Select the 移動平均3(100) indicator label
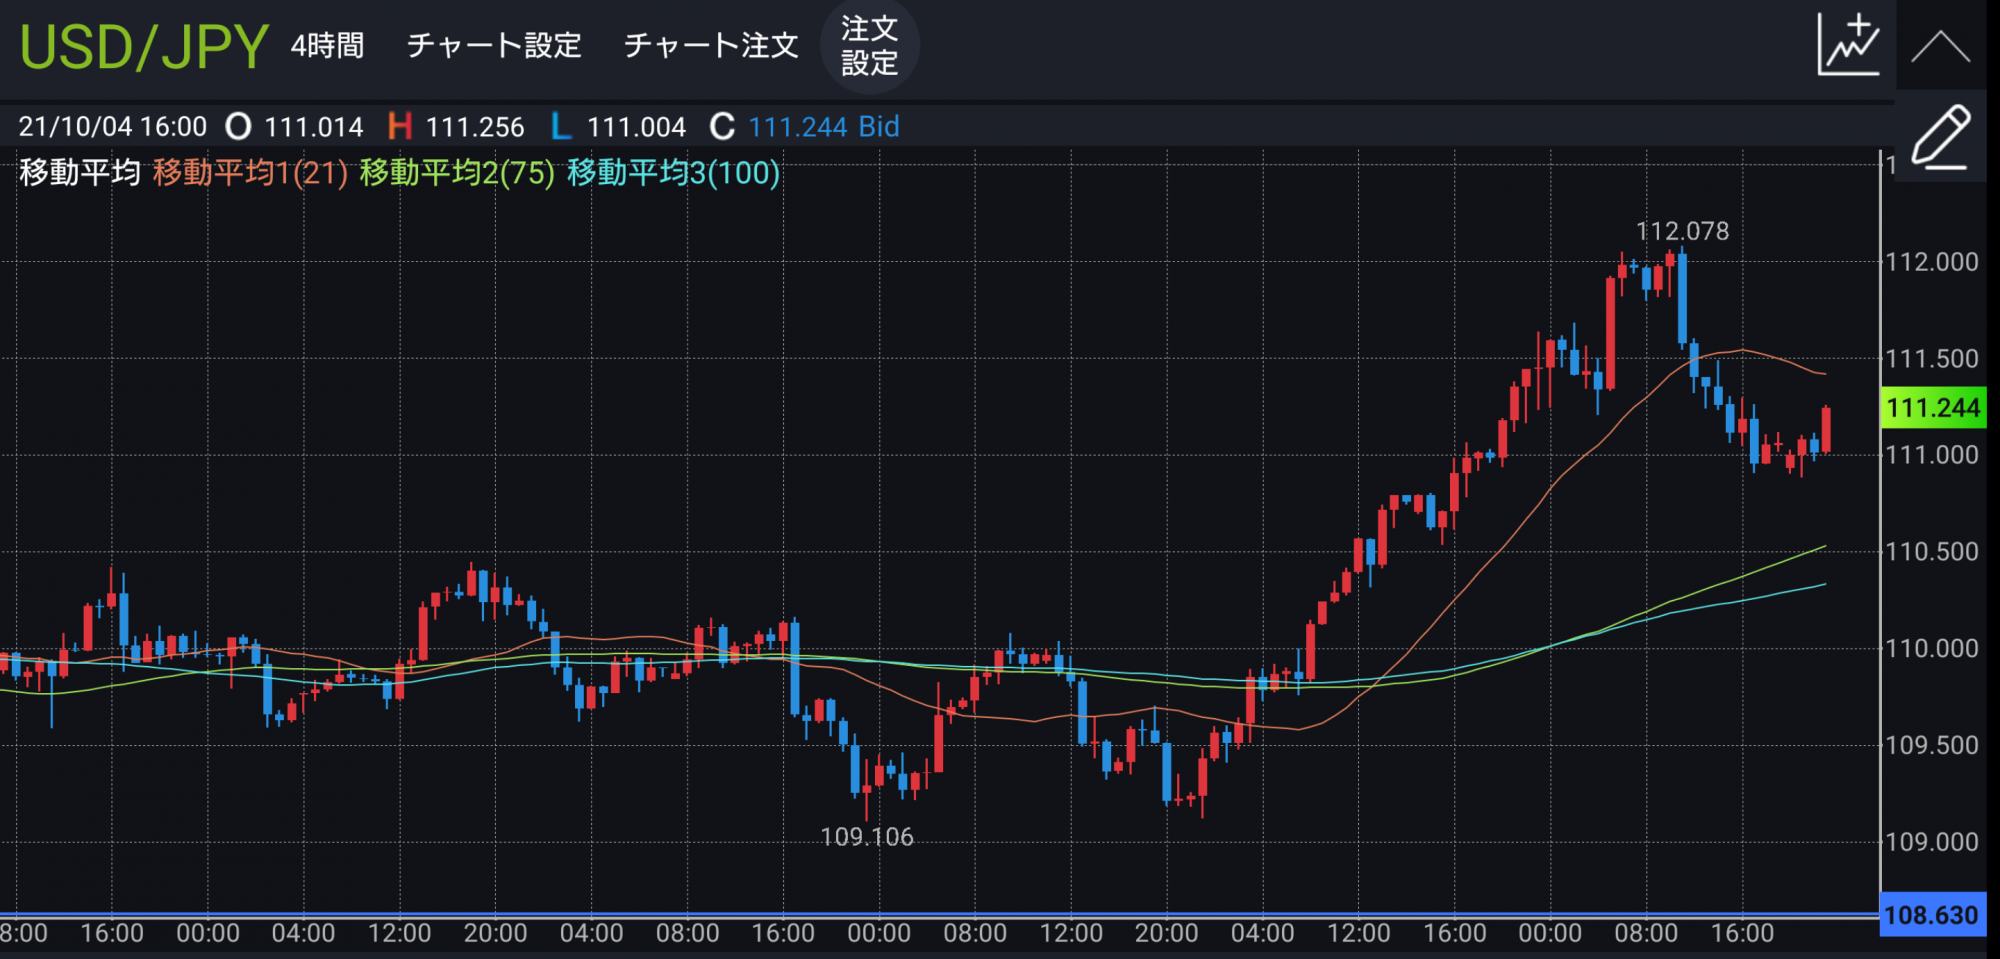2000x959 pixels. point(673,173)
